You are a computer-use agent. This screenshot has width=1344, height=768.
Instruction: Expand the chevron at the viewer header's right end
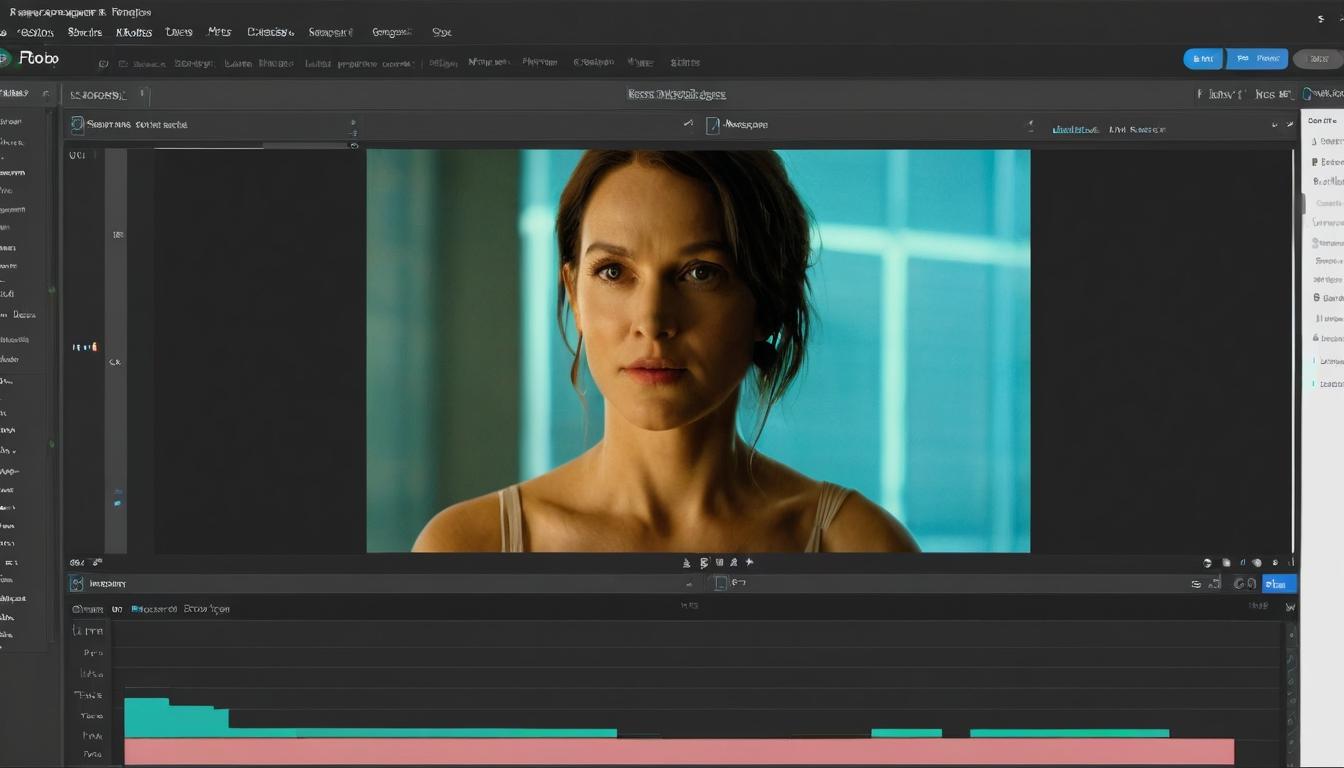[x=1290, y=126]
